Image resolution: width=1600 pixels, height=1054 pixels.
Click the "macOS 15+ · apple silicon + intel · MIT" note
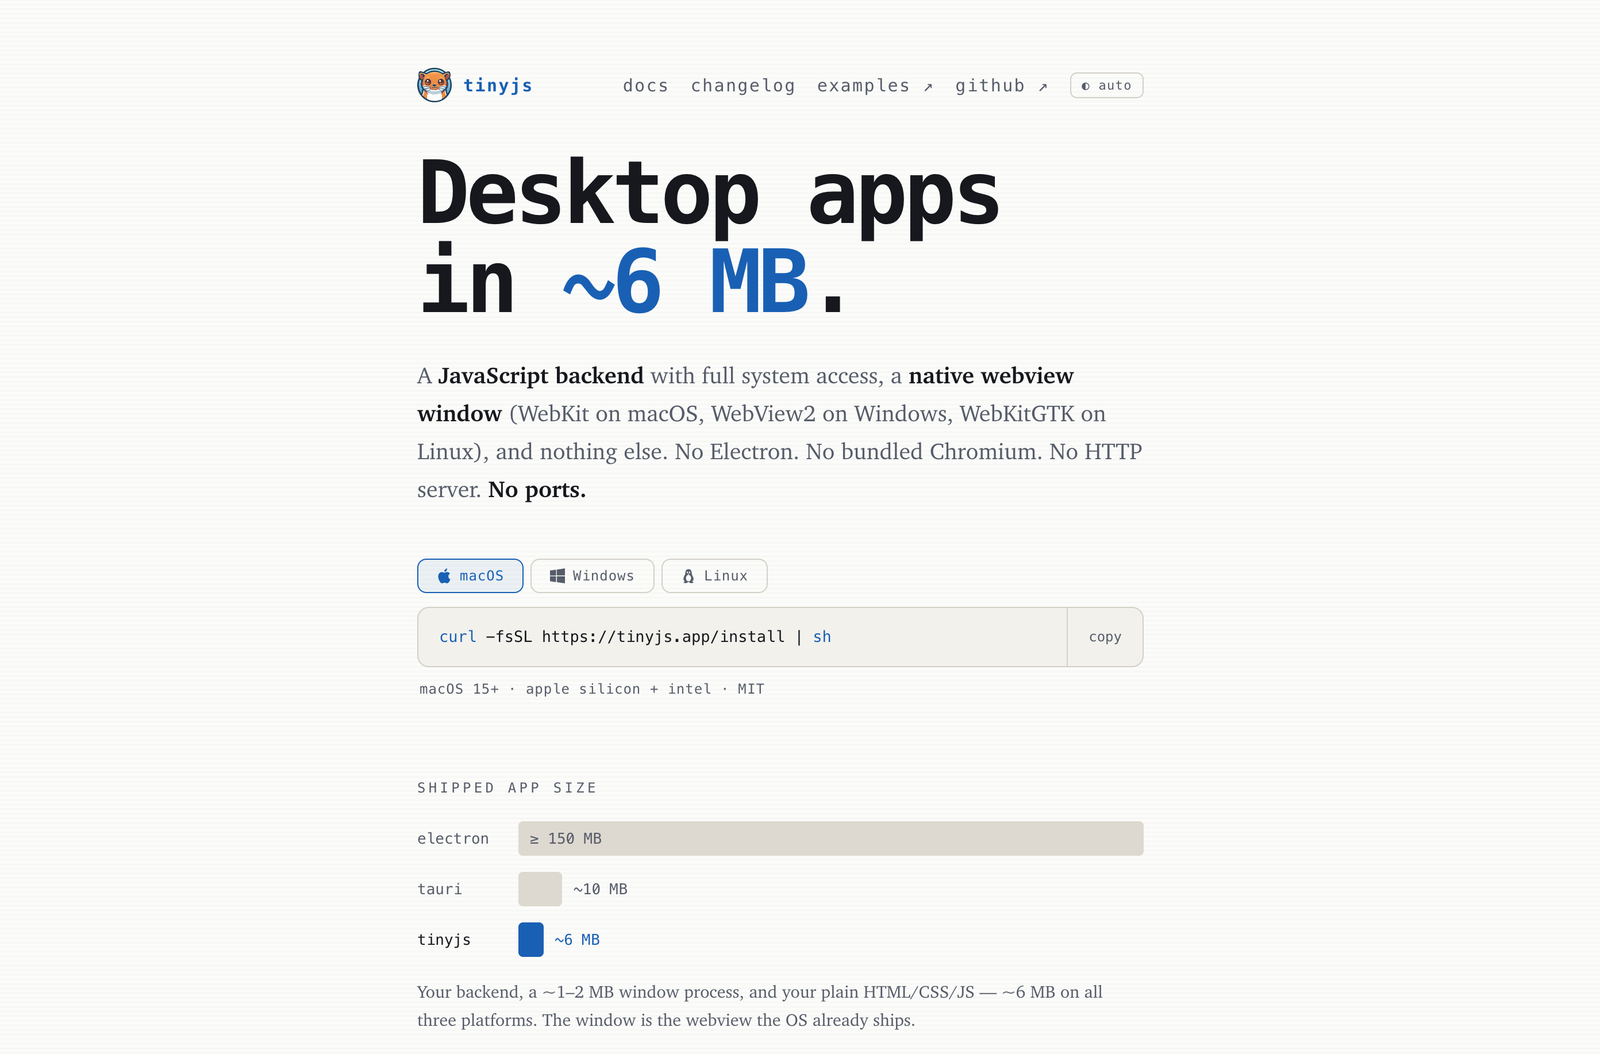pos(592,689)
